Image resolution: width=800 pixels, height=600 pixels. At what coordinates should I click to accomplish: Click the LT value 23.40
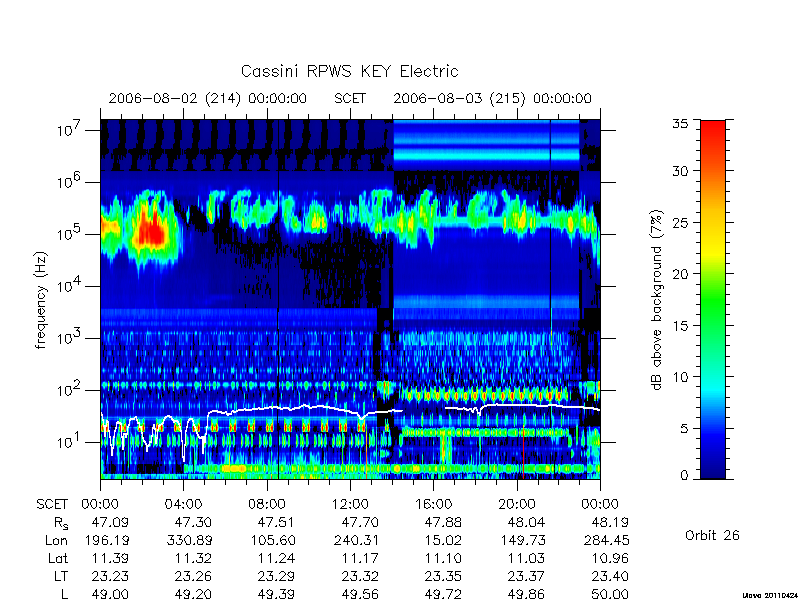click(x=610, y=577)
